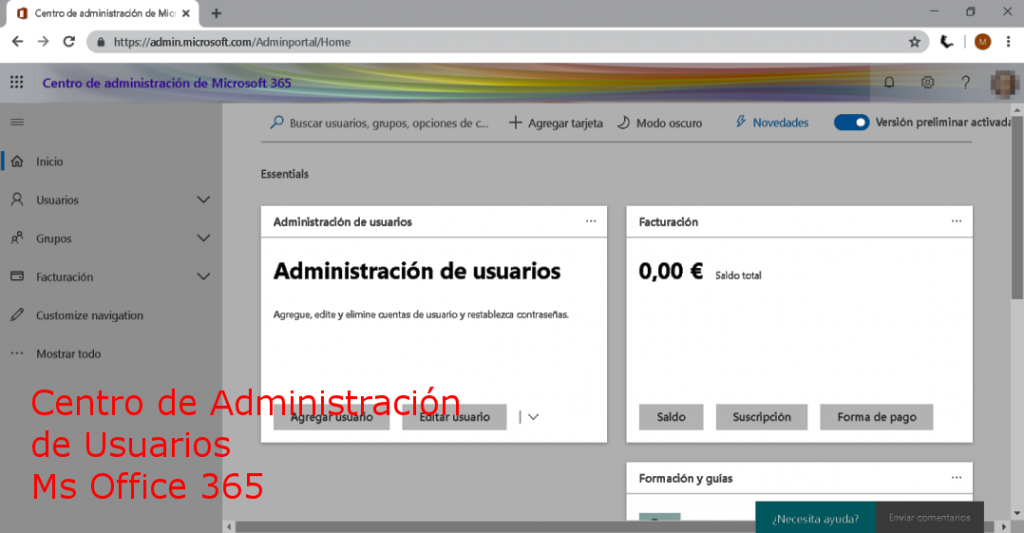
Task: Click the phone extension icon
Action: click(x=946, y=42)
